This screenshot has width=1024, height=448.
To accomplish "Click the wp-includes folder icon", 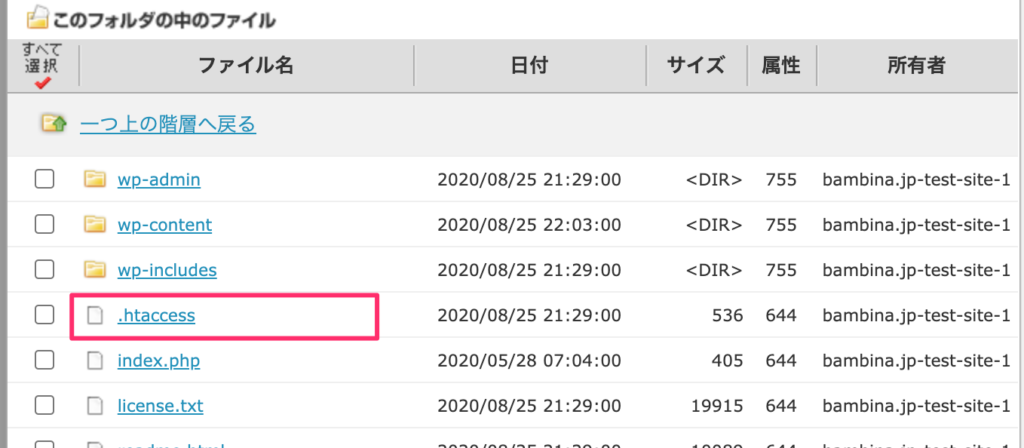I will click(x=95, y=270).
